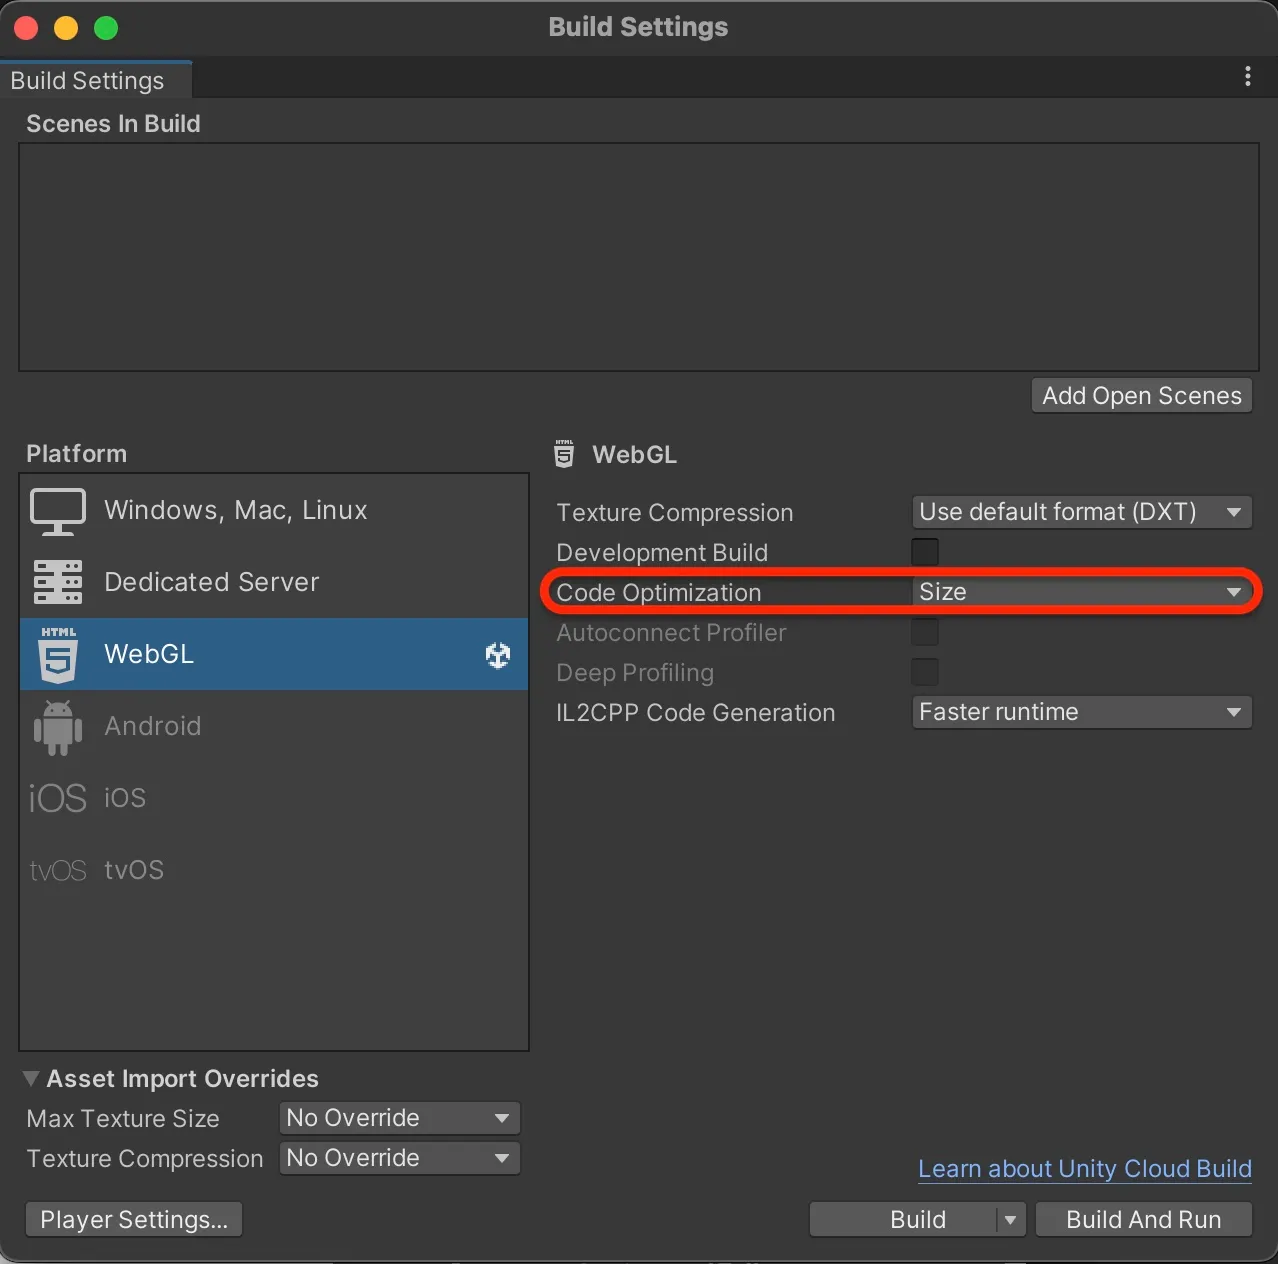
Task: Select the iOS platform row
Action: click(x=274, y=798)
